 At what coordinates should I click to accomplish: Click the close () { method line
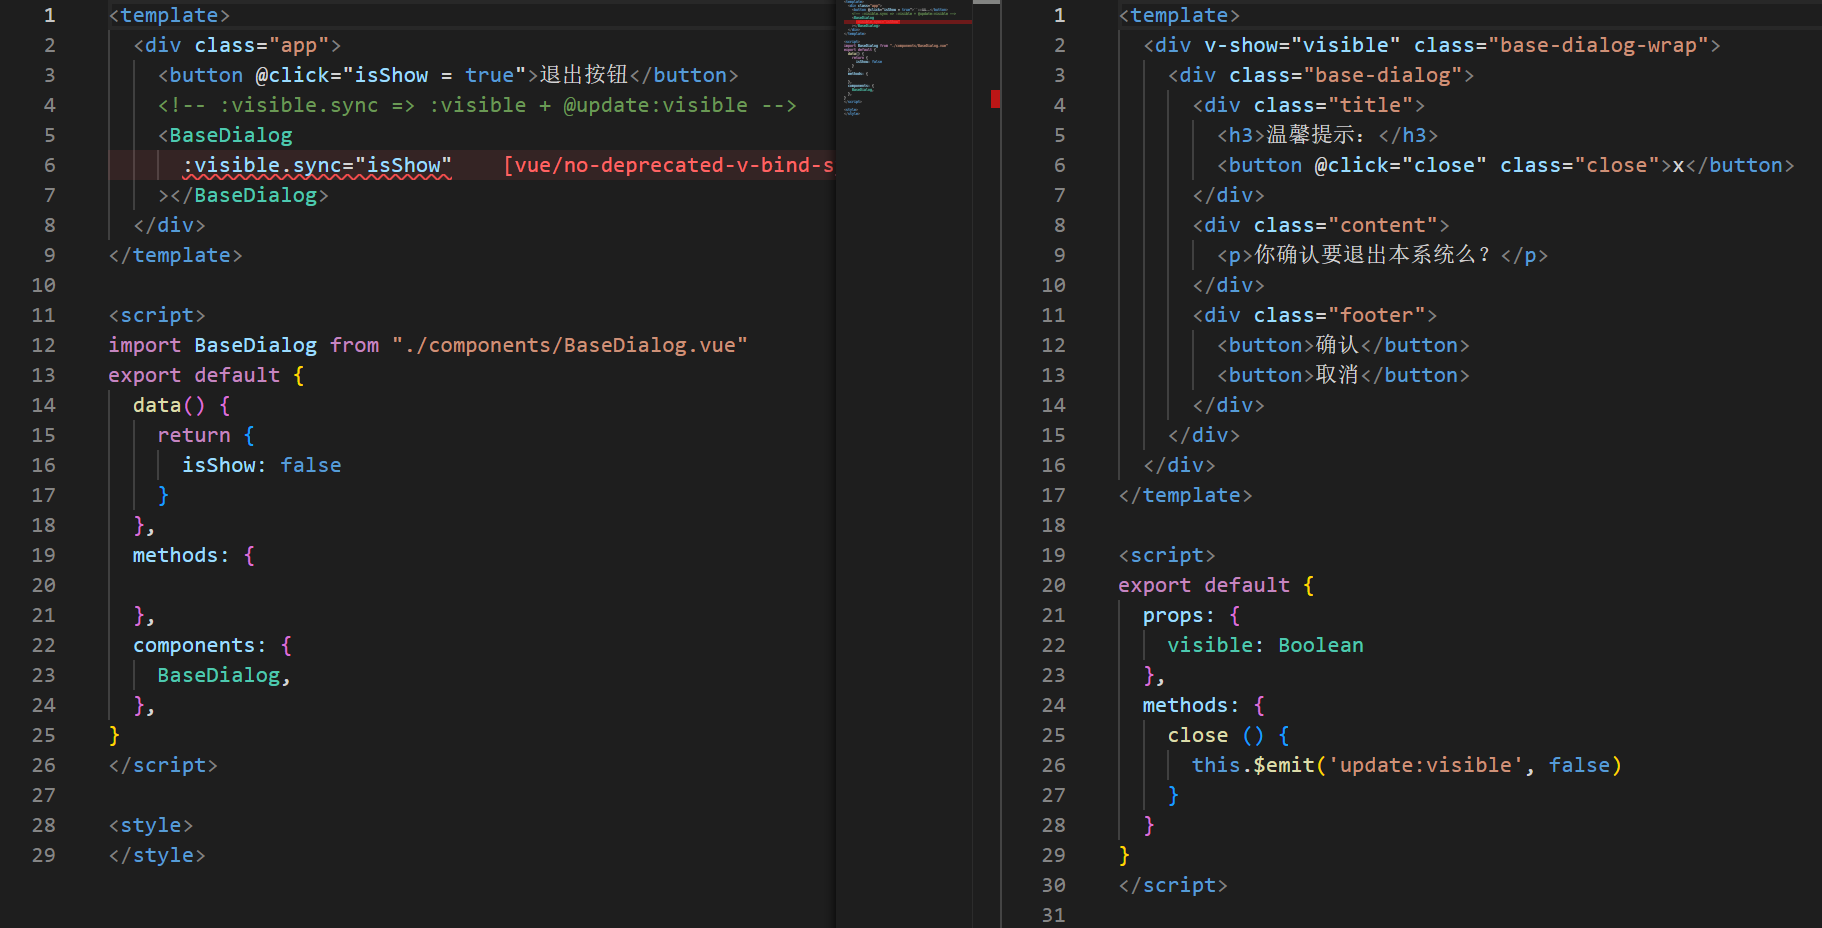(1229, 735)
